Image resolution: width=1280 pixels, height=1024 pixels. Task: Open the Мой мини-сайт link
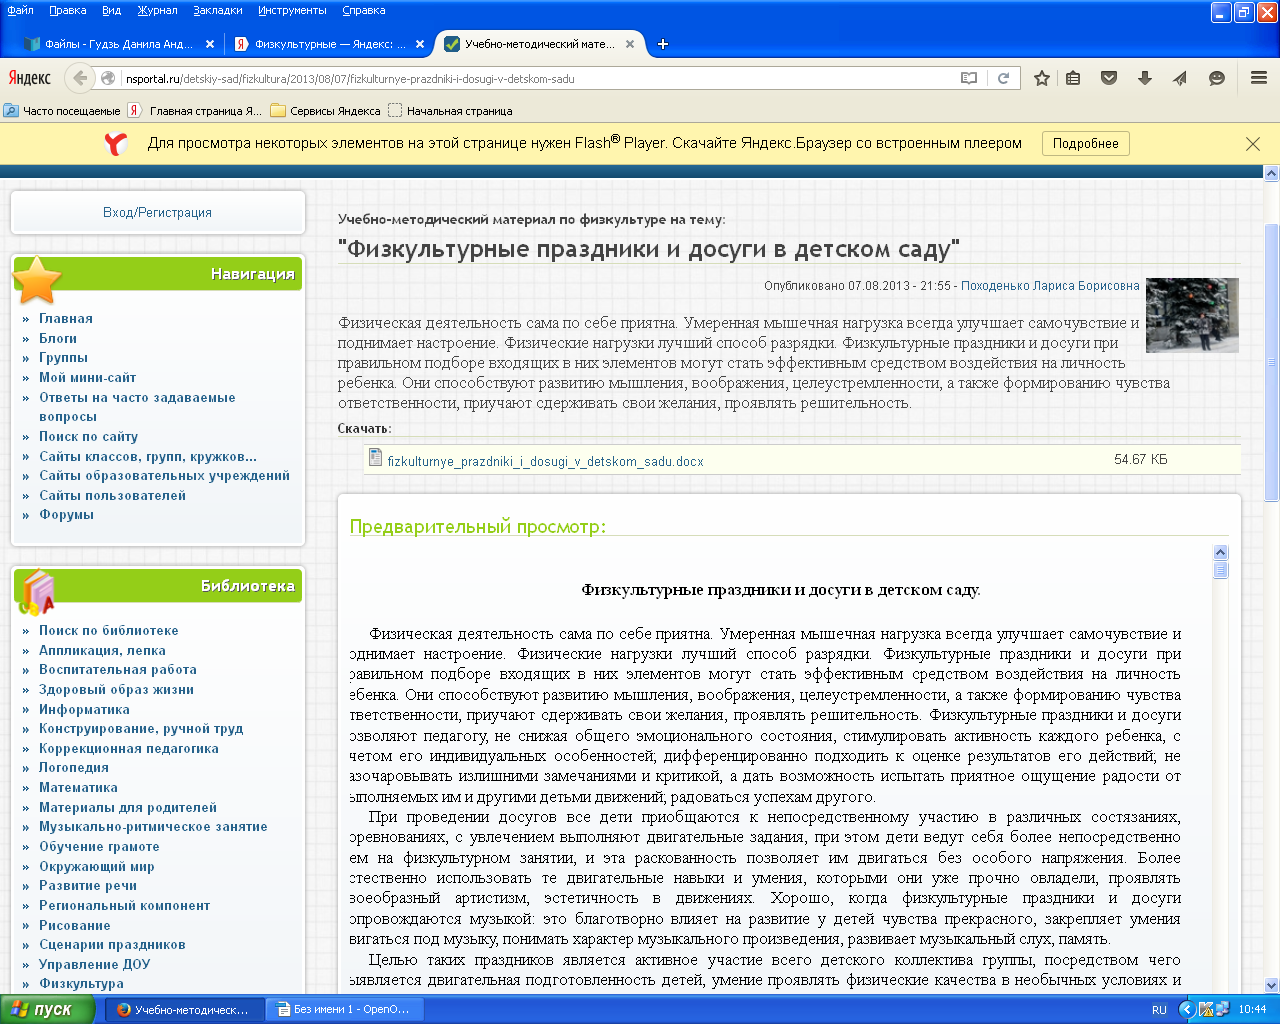[87, 378]
